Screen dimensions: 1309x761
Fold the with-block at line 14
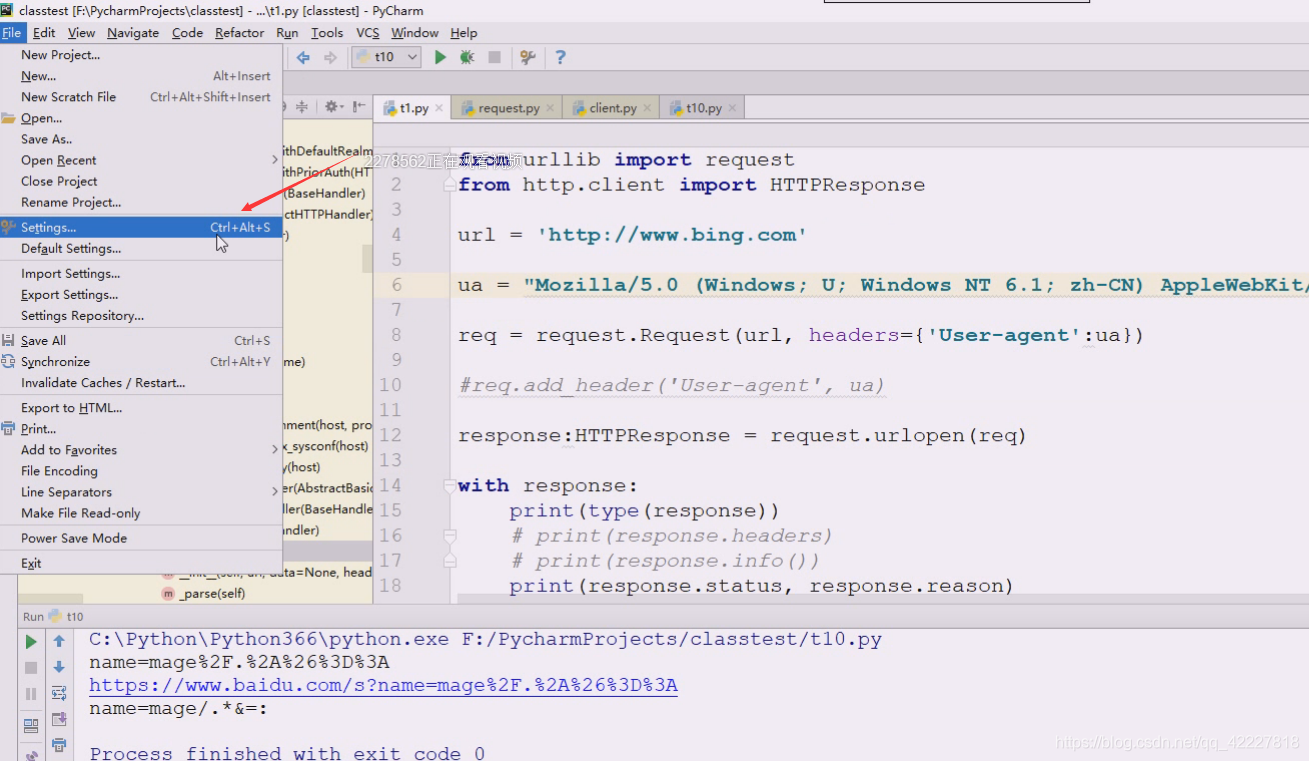[x=450, y=486]
